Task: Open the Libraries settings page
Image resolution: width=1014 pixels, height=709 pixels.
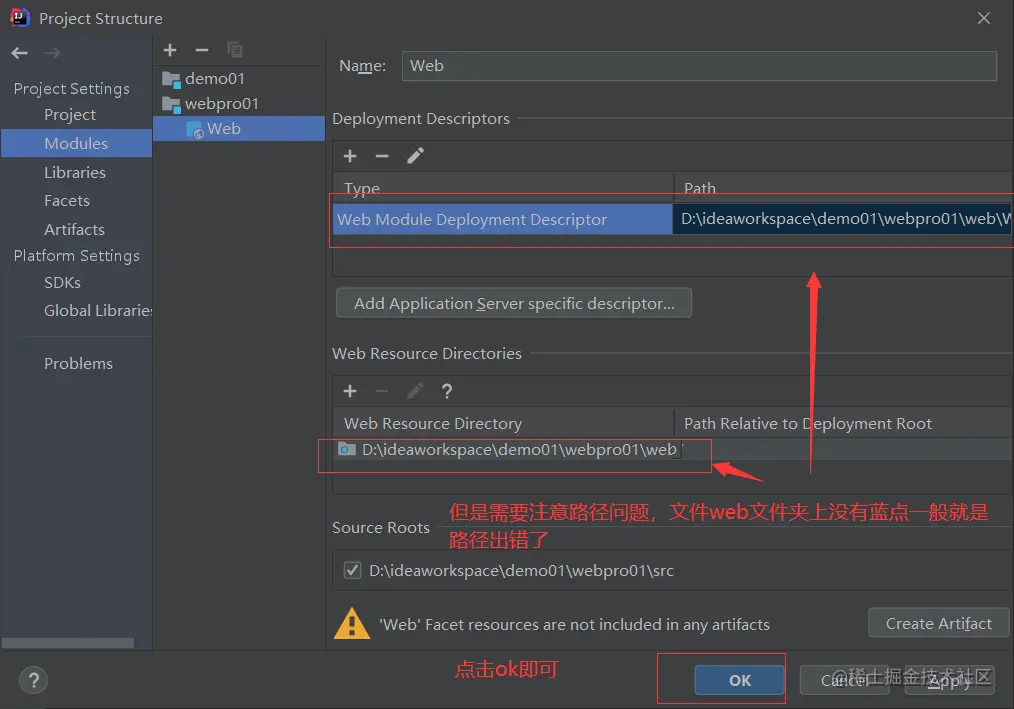Action: click(x=75, y=172)
